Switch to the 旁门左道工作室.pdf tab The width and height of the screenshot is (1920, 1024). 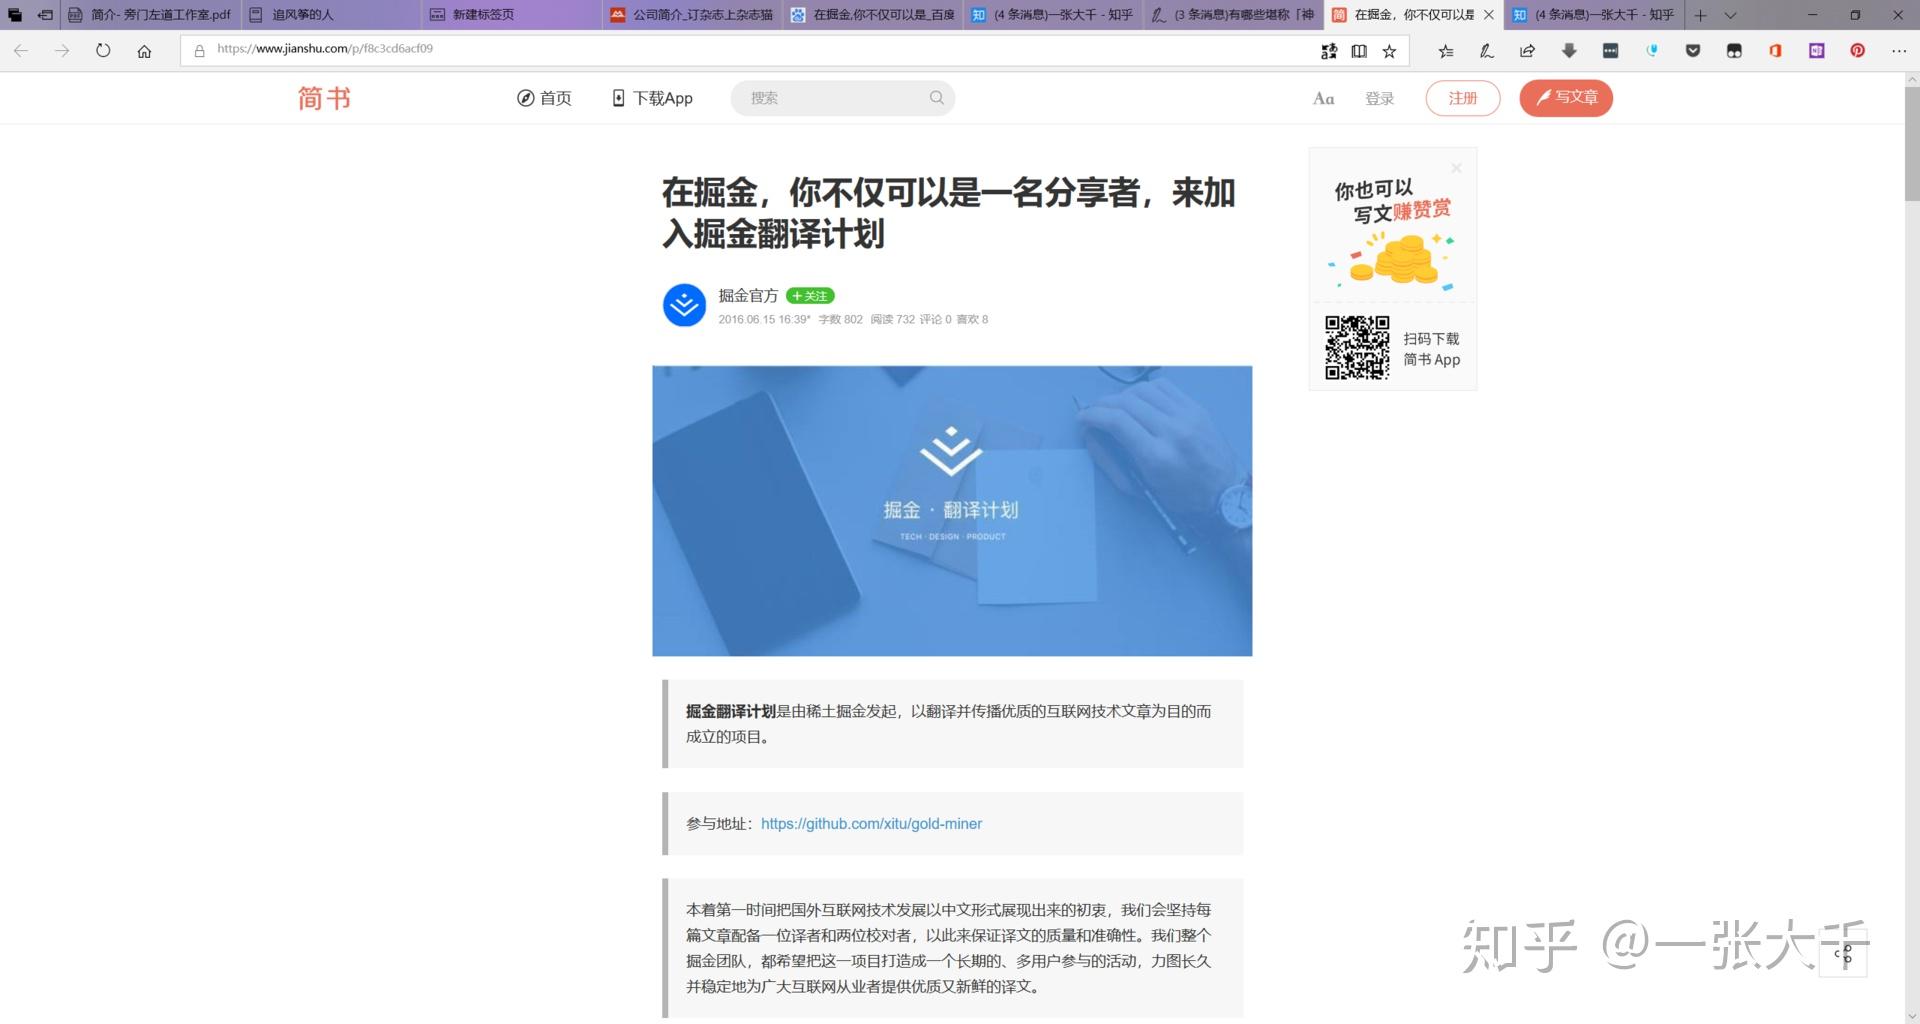point(150,15)
